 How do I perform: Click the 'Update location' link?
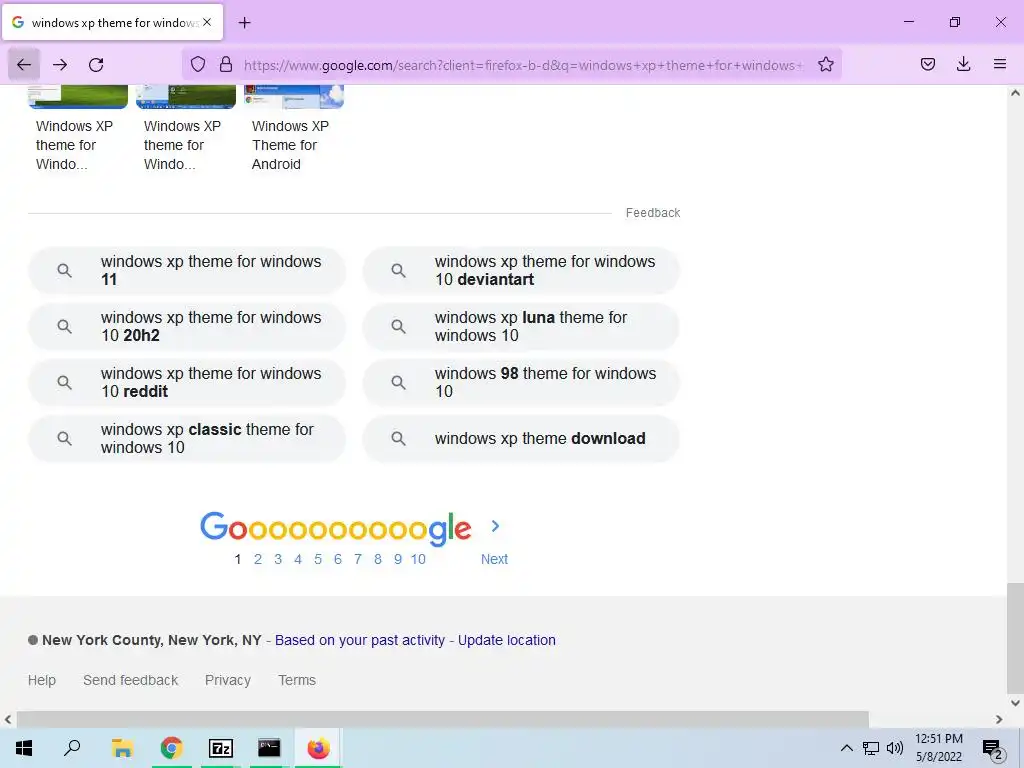click(507, 640)
